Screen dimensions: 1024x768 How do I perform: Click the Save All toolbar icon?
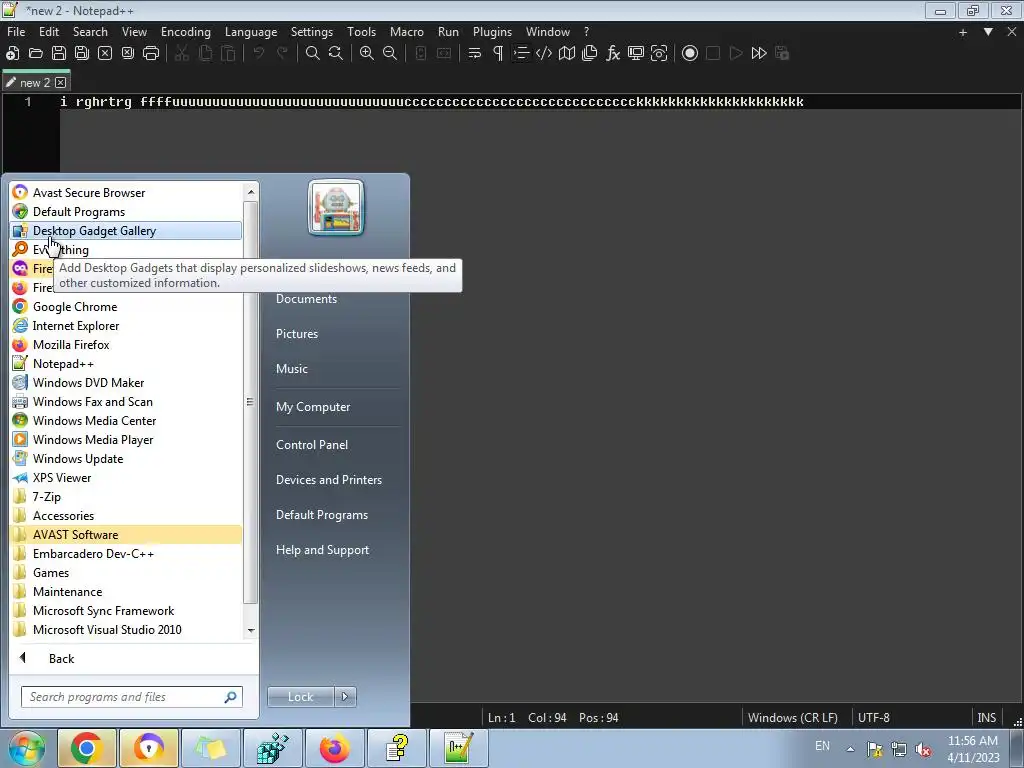(x=82, y=54)
